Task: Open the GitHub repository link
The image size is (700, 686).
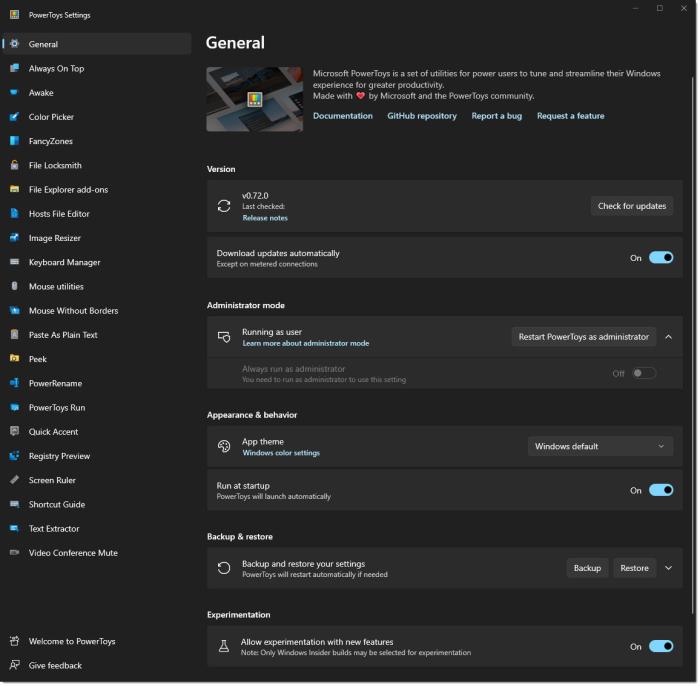Action: pos(422,116)
